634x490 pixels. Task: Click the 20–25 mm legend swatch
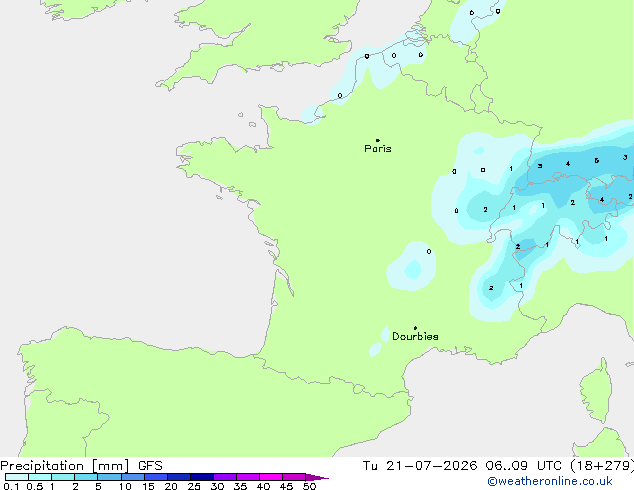coord(179,477)
